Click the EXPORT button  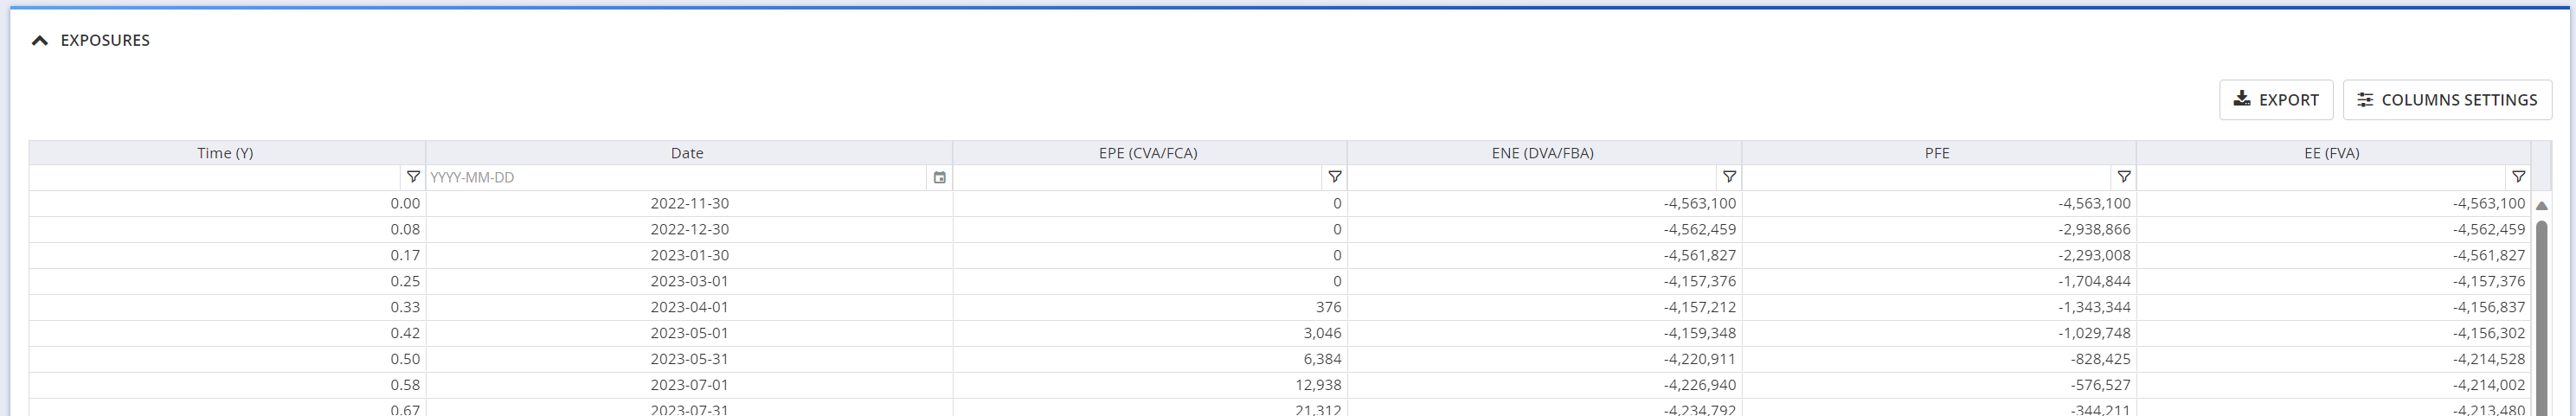[x=2275, y=100]
